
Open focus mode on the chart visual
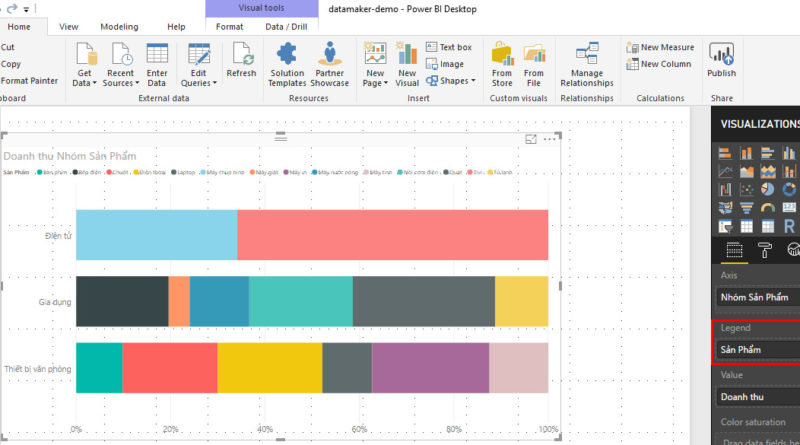coord(531,140)
